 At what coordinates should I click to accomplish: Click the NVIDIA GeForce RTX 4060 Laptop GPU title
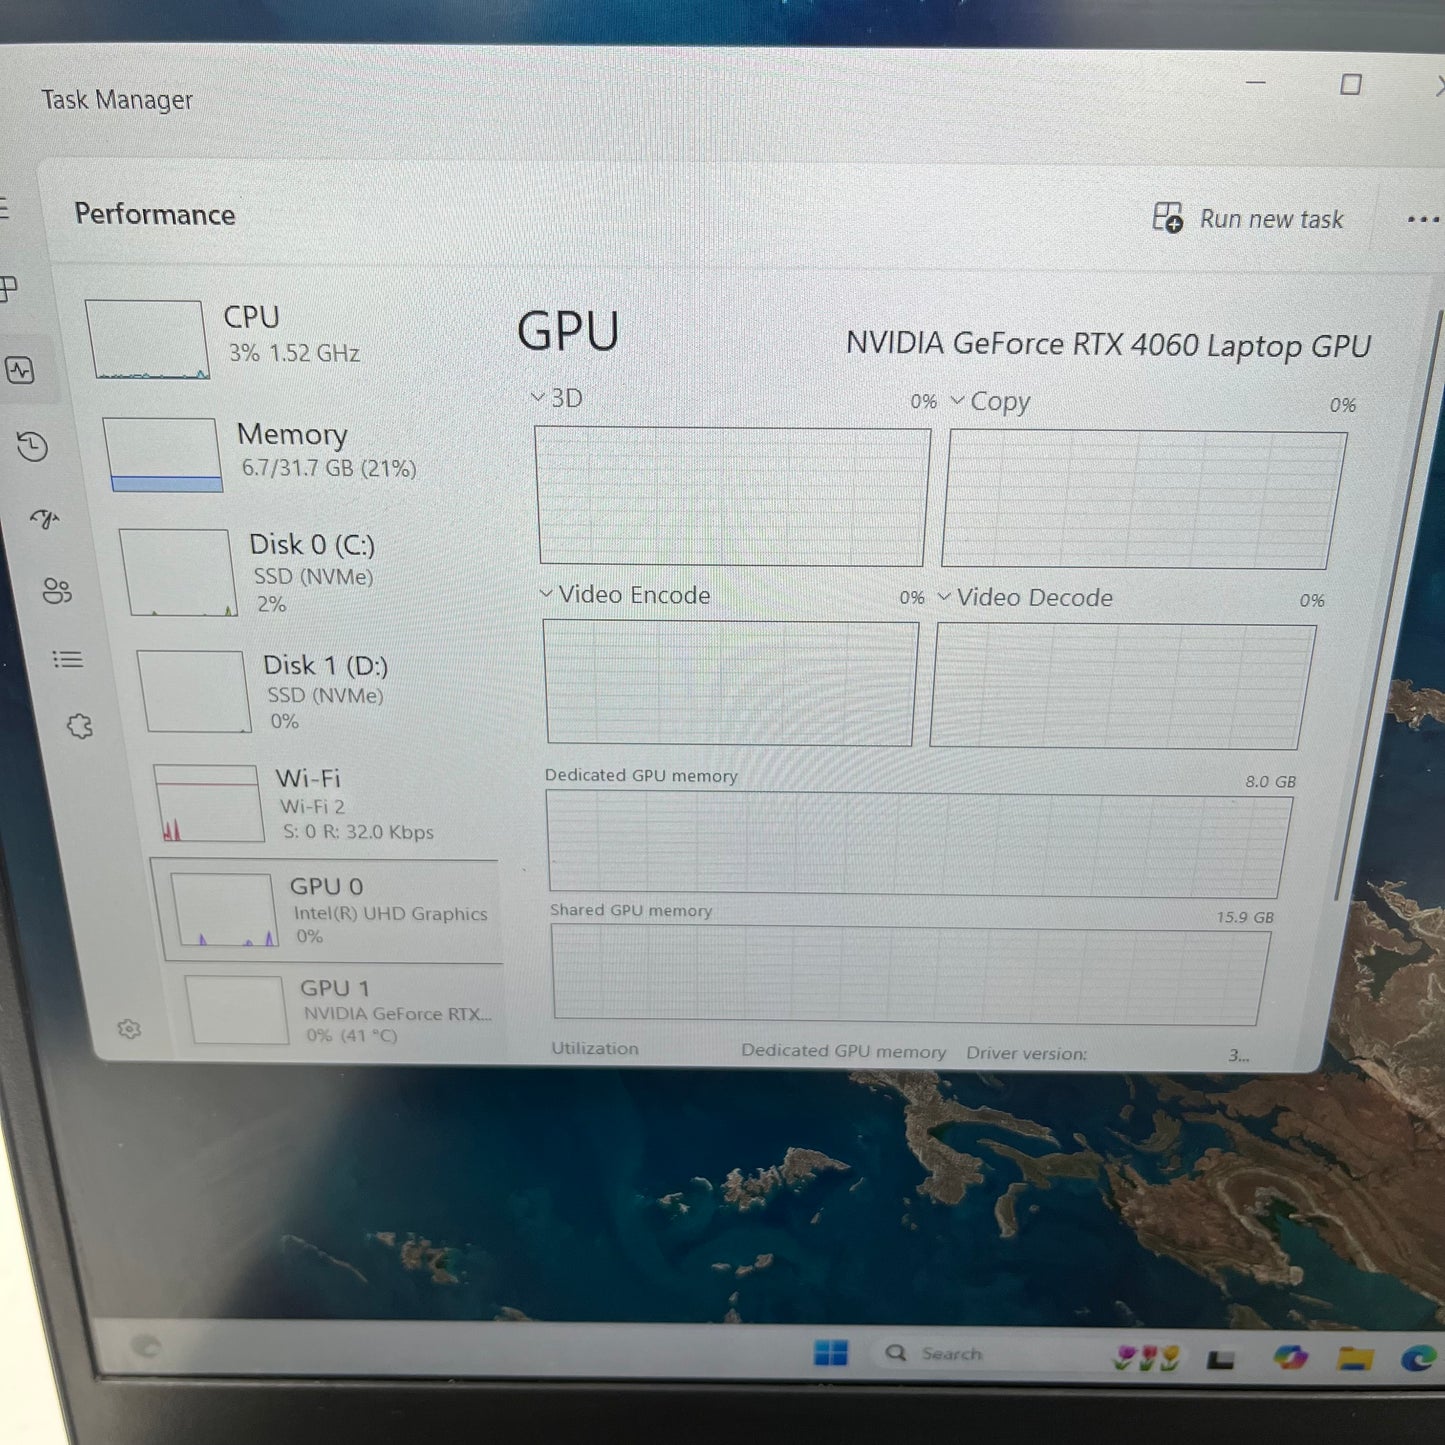tap(1108, 344)
